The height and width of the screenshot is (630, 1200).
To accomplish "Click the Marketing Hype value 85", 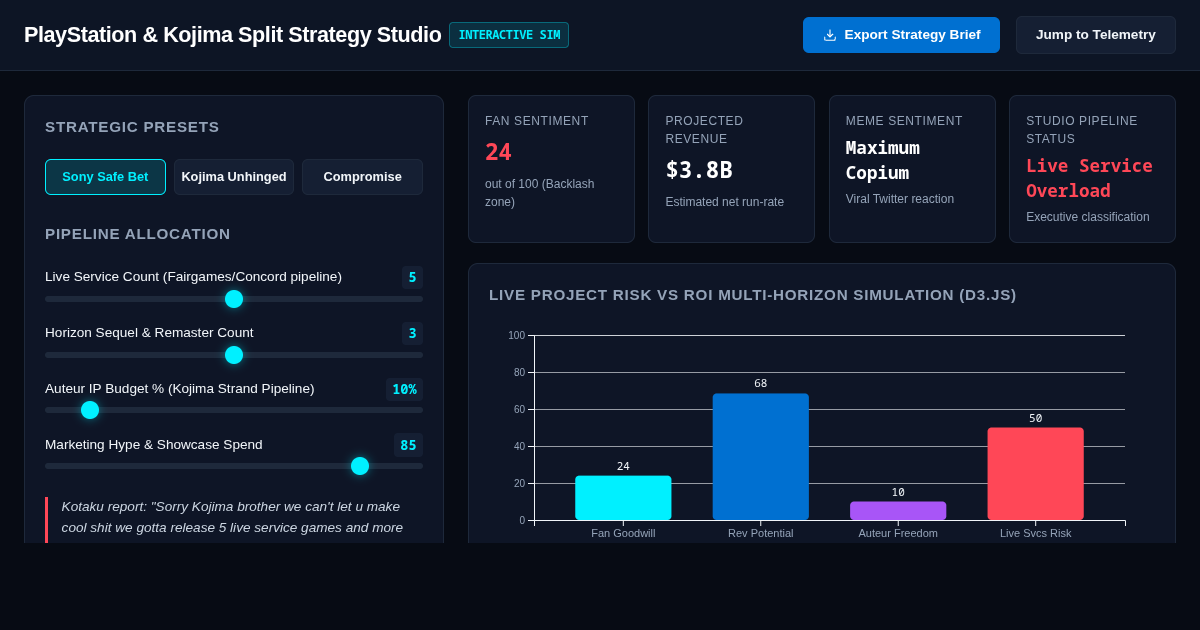I will [x=408, y=445].
